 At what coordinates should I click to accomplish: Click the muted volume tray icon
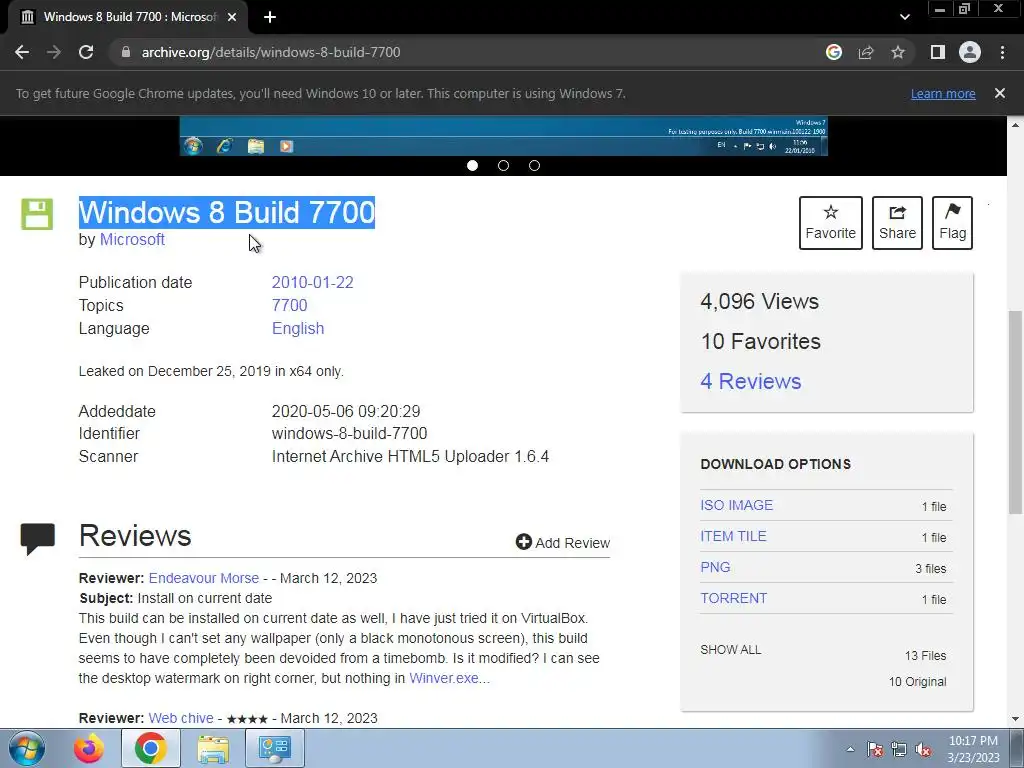923,749
